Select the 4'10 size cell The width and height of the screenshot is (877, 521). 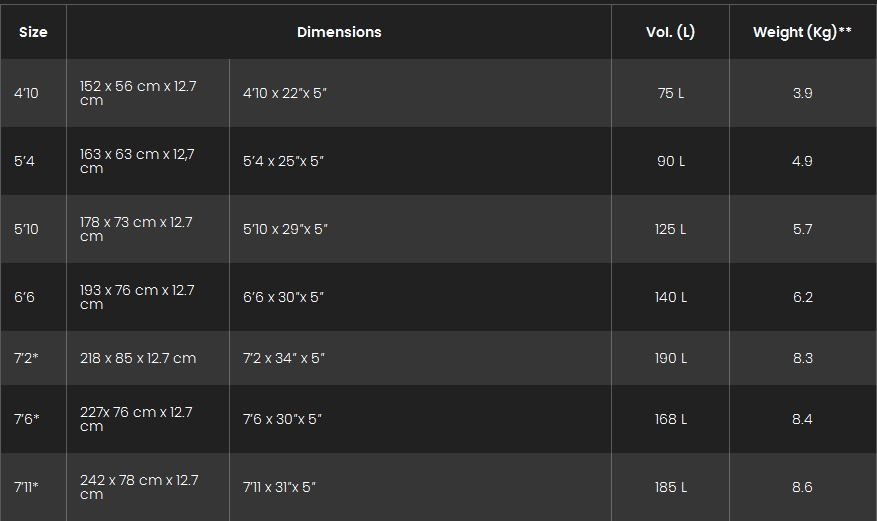click(33, 93)
